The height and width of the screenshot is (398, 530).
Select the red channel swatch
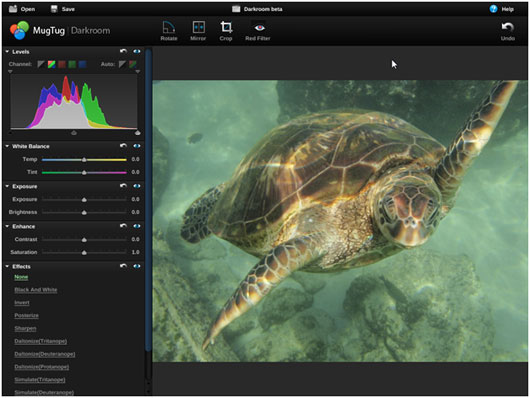point(62,64)
